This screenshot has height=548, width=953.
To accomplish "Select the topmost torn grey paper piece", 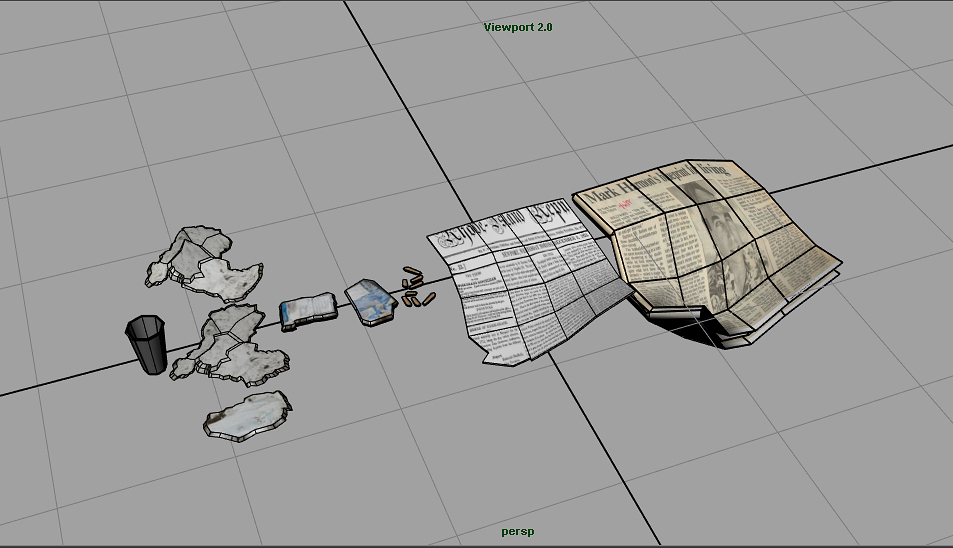I will click(204, 264).
